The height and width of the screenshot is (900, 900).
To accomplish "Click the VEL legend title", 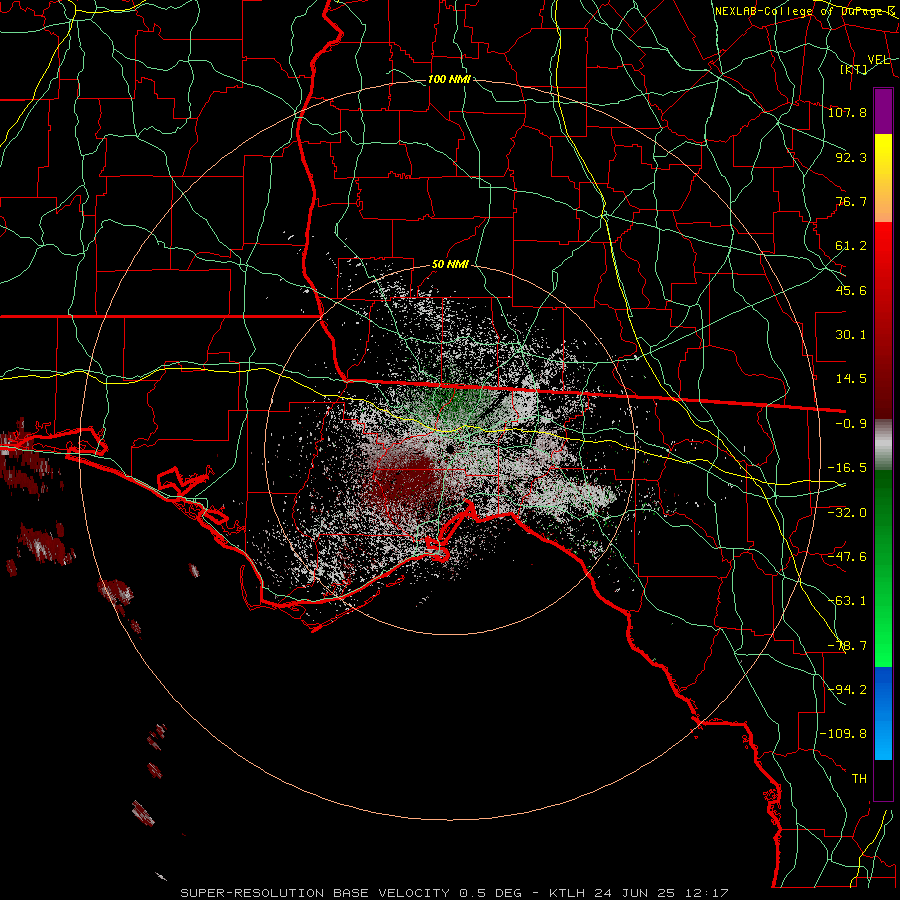I will (878, 60).
